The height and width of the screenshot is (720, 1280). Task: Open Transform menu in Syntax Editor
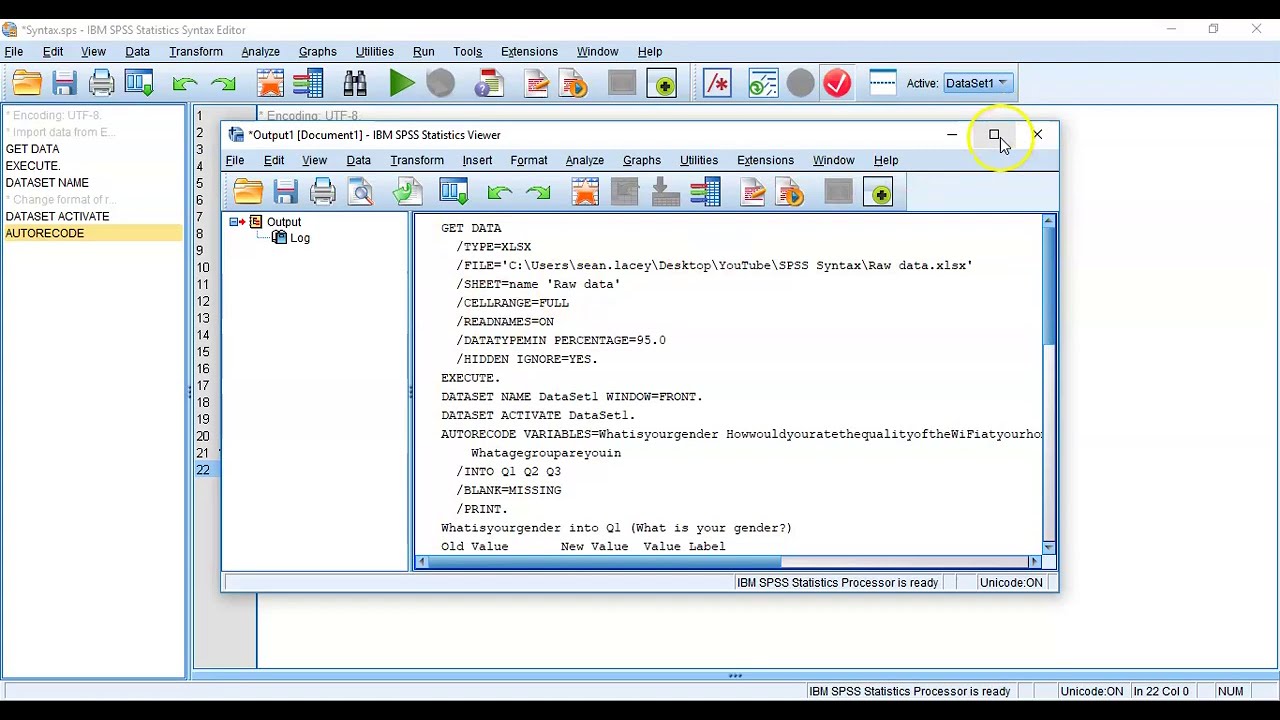click(x=196, y=52)
